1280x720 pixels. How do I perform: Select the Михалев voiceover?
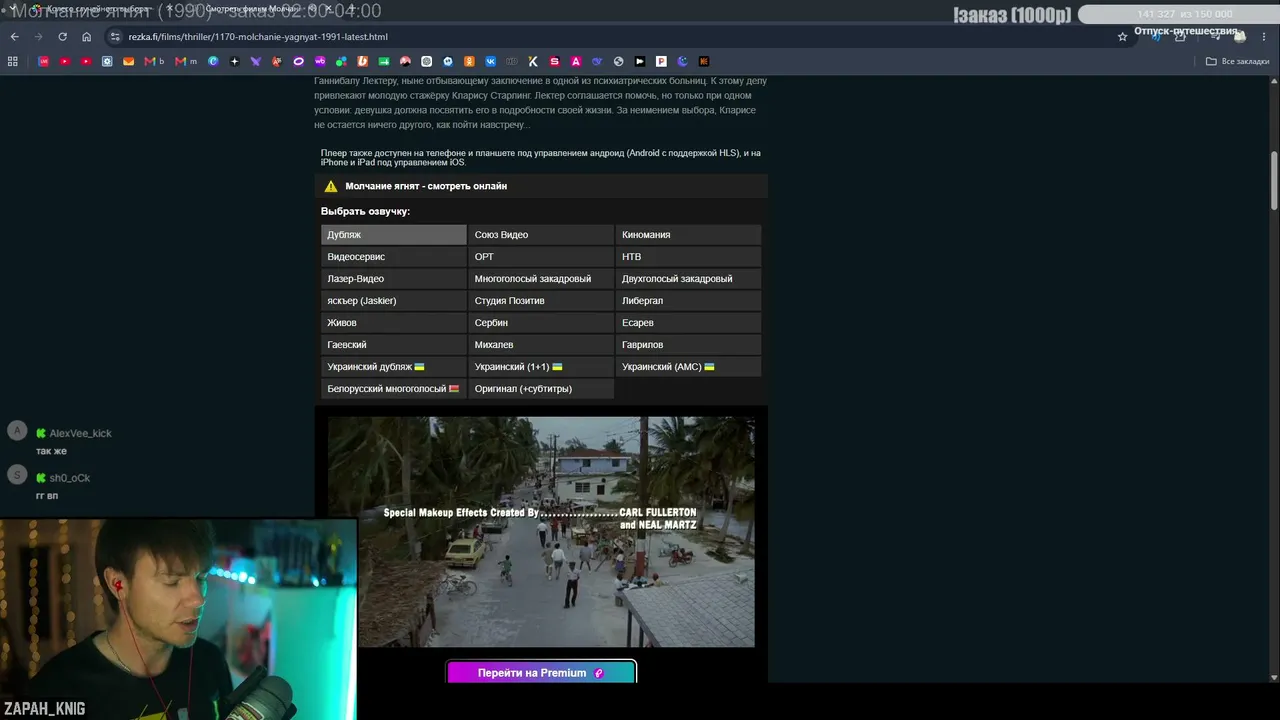pyautogui.click(x=541, y=345)
